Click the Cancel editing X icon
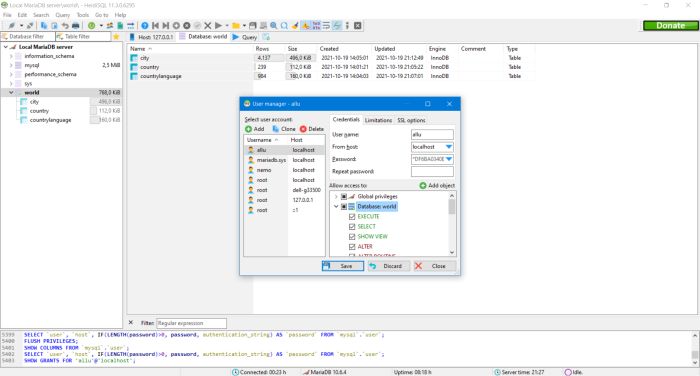 point(208,25)
